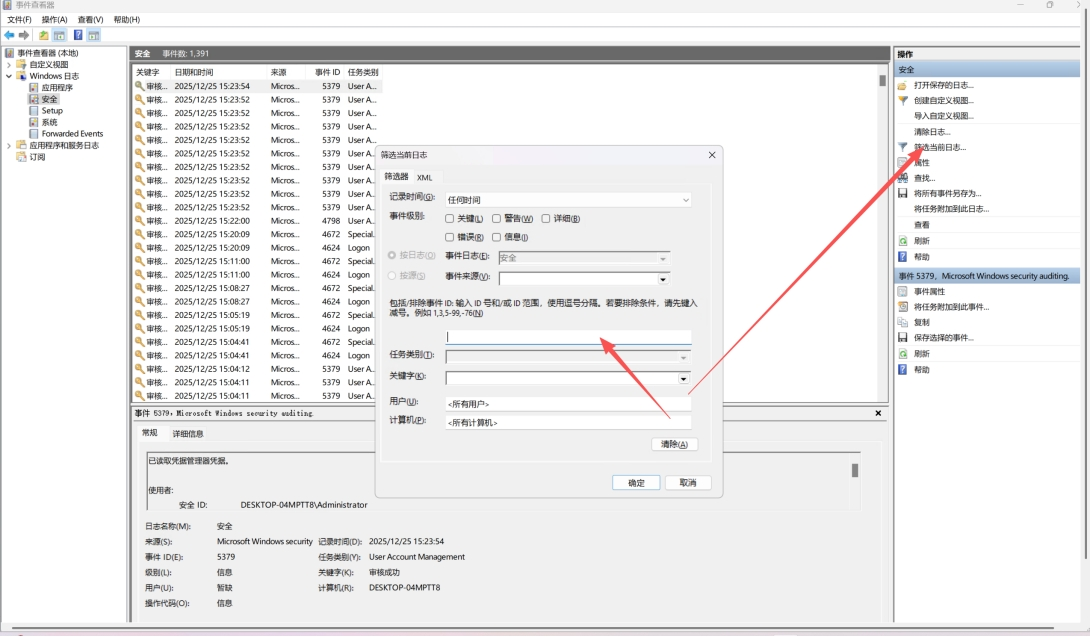Click the 将所有事件另存为 floppy disk icon

(902, 193)
